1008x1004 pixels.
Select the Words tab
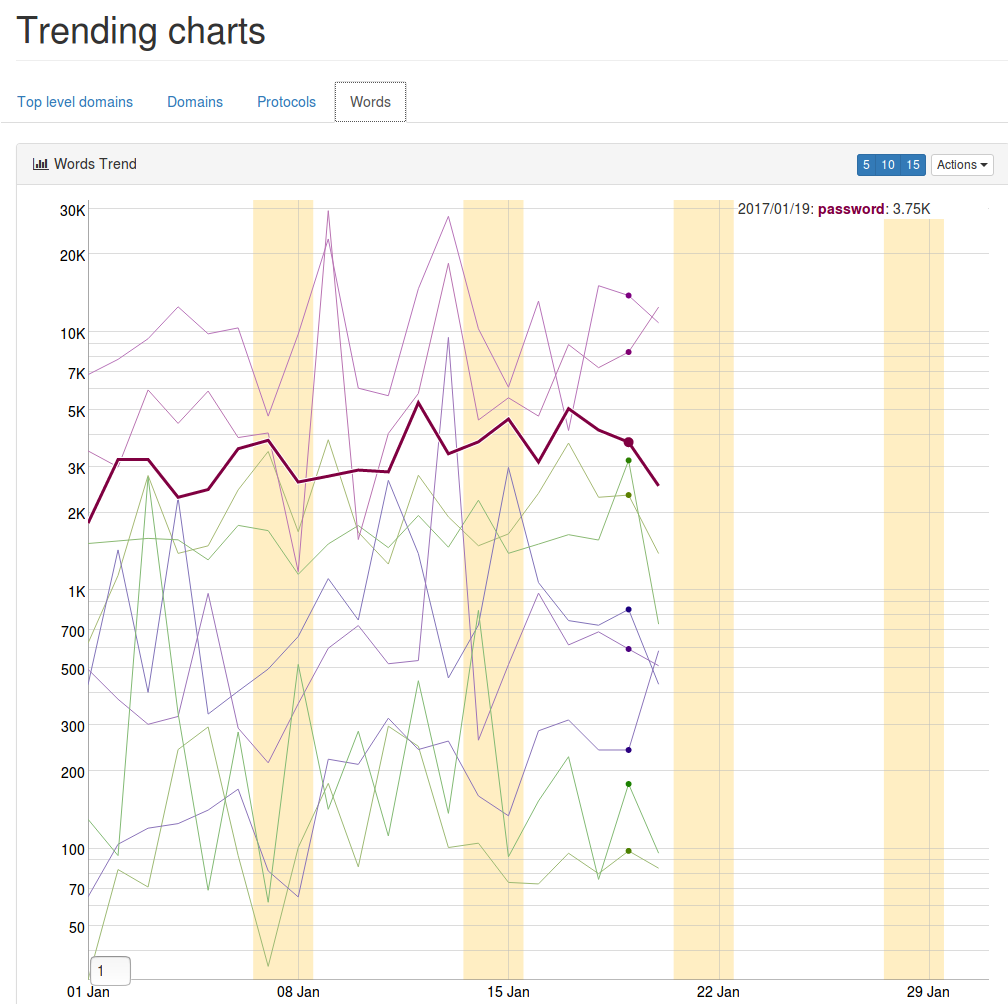[x=370, y=102]
